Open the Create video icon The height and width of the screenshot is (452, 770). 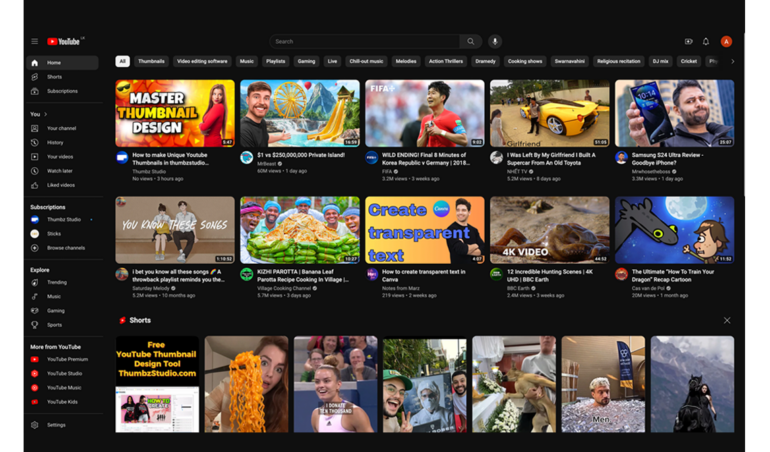(688, 42)
